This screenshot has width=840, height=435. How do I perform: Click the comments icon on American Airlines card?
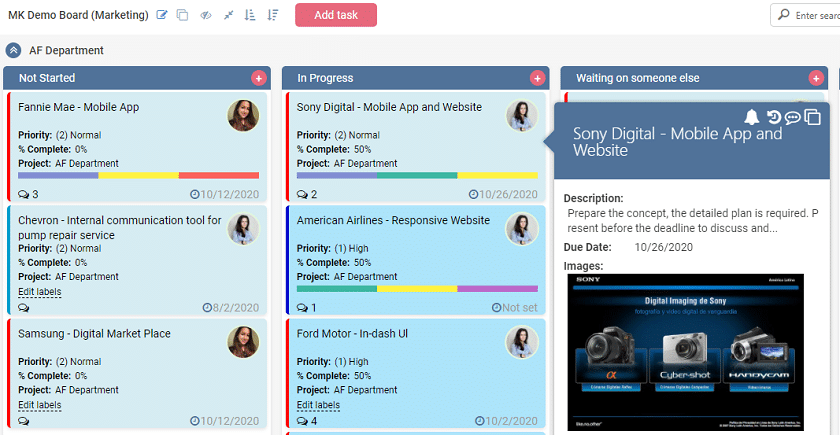(302, 308)
